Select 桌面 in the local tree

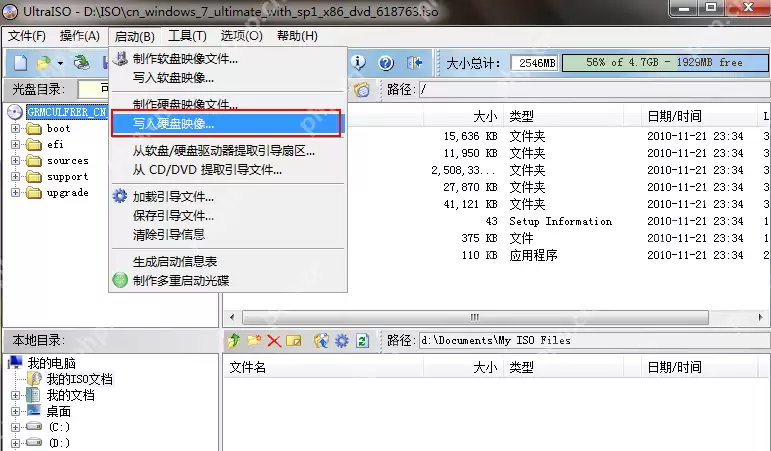coord(59,411)
